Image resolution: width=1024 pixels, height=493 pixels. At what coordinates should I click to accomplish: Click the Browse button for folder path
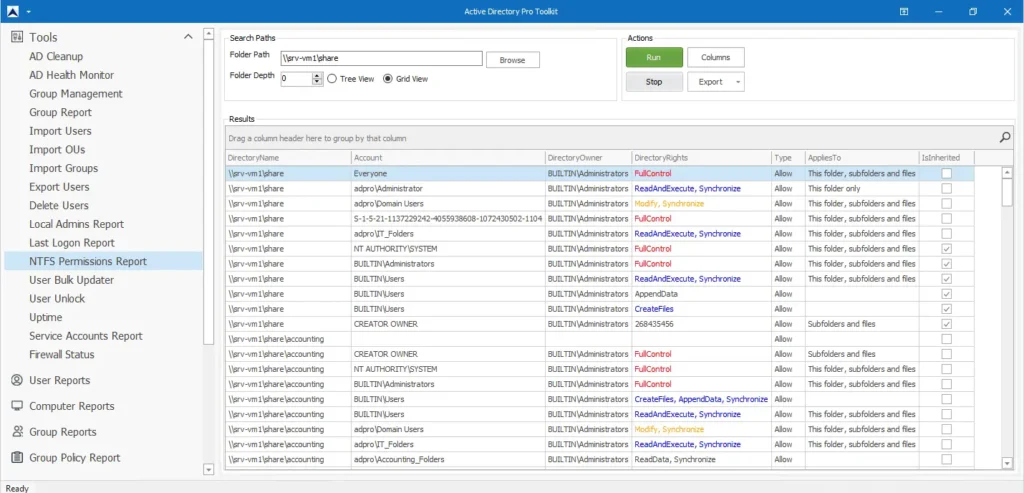(x=513, y=59)
